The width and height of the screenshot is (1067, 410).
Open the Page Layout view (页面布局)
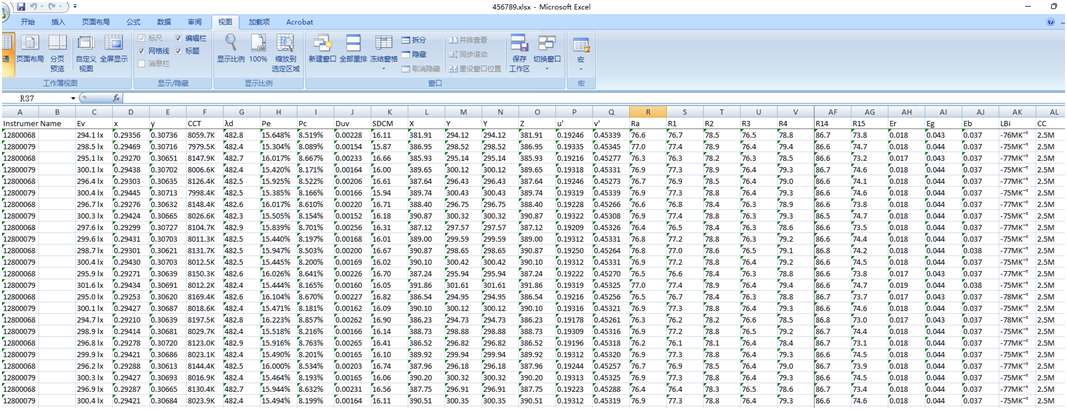coord(30,49)
